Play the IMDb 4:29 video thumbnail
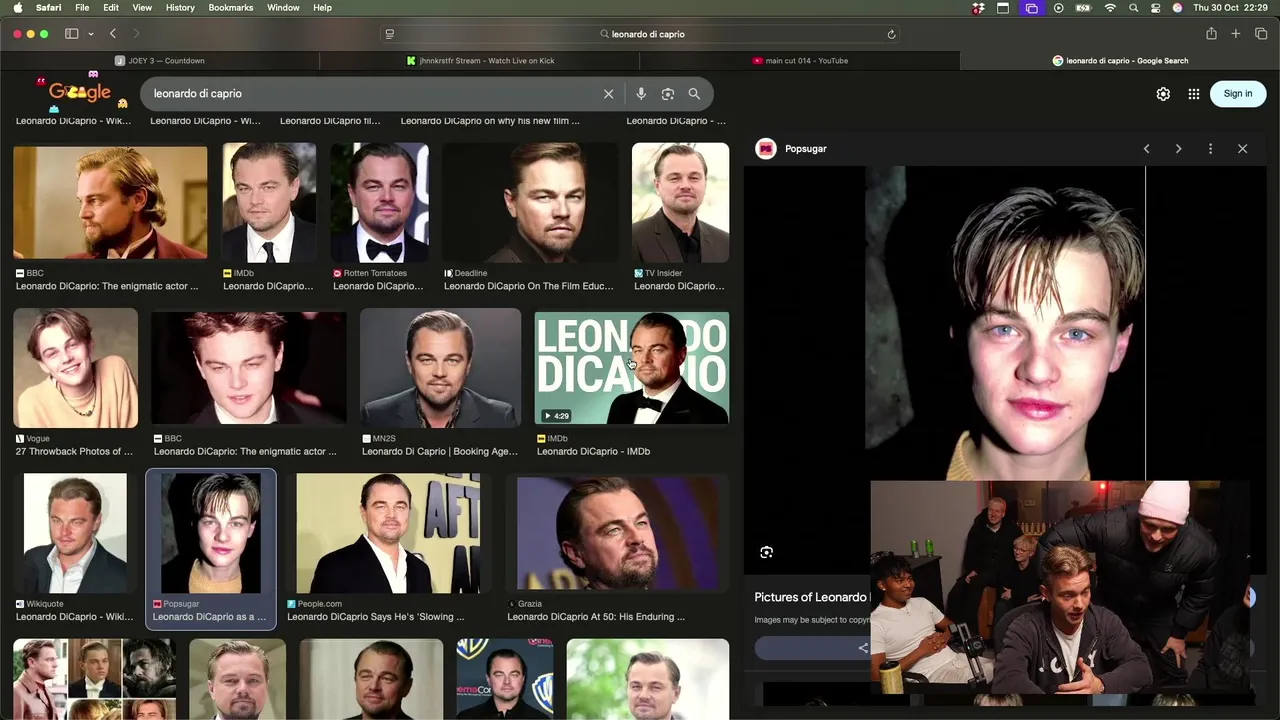The height and width of the screenshot is (720, 1280). (632, 368)
